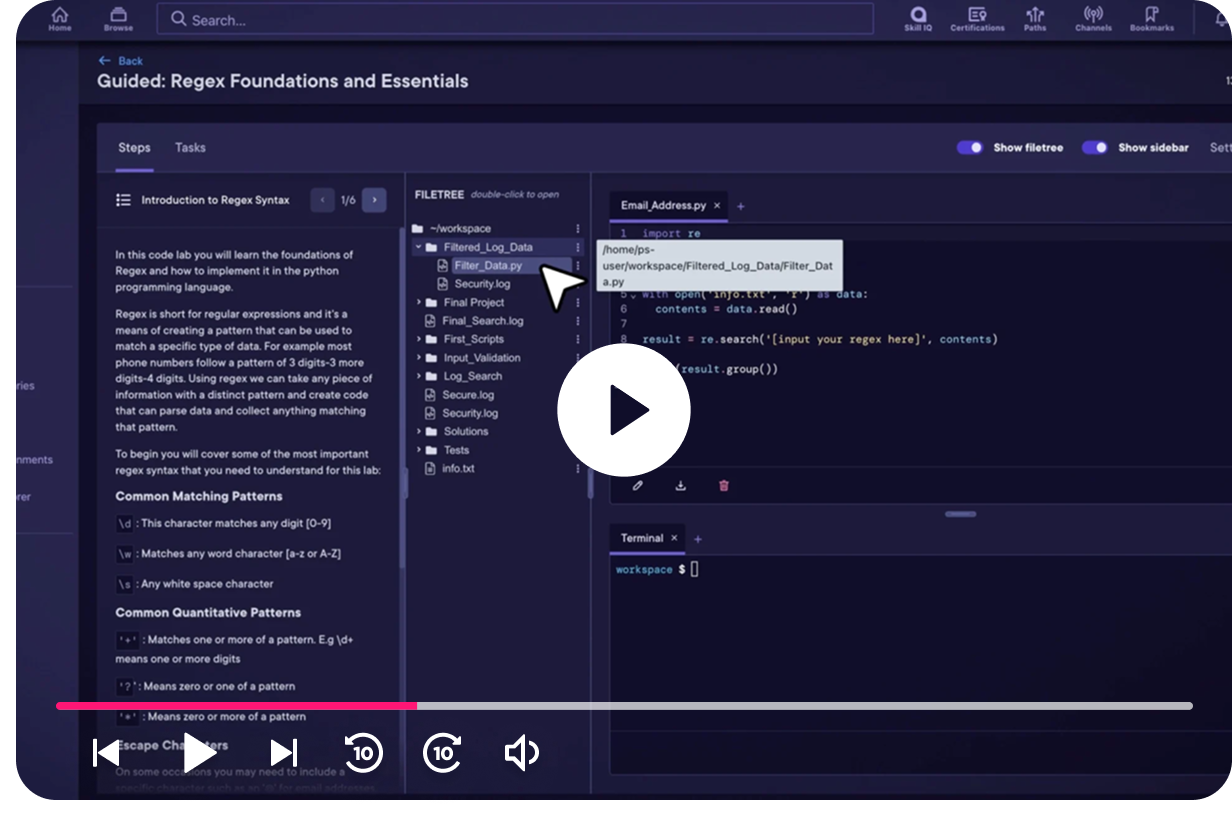Toggle Show sidebar switch
Image resolution: width=1232 pixels, height=825 pixels.
(x=1095, y=148)
